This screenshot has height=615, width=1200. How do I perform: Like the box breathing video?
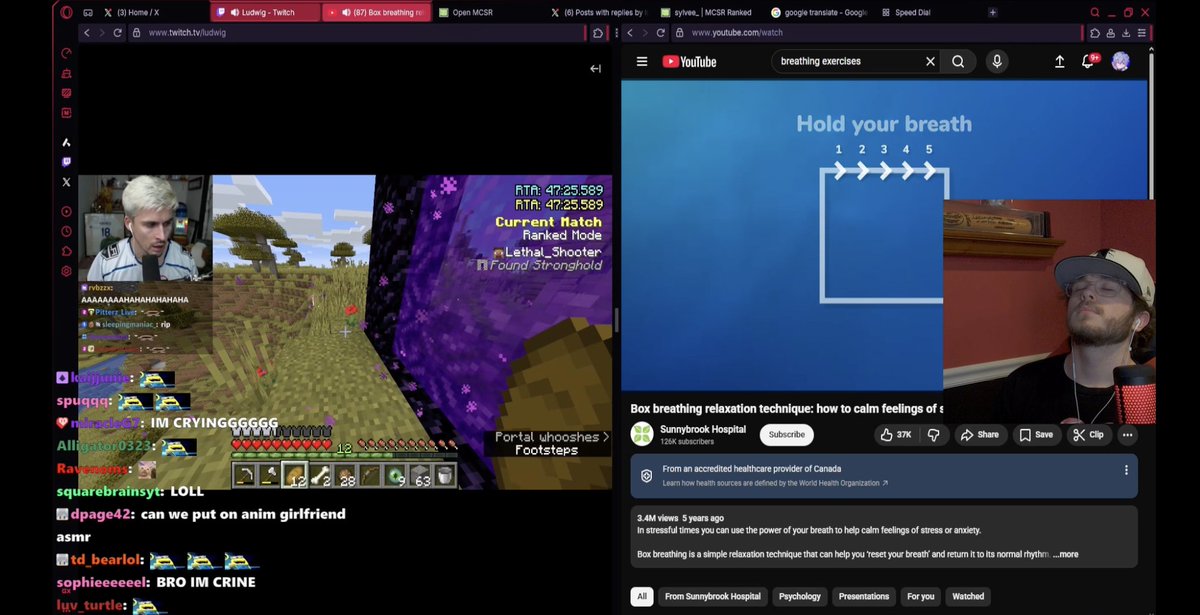[895, 434]
